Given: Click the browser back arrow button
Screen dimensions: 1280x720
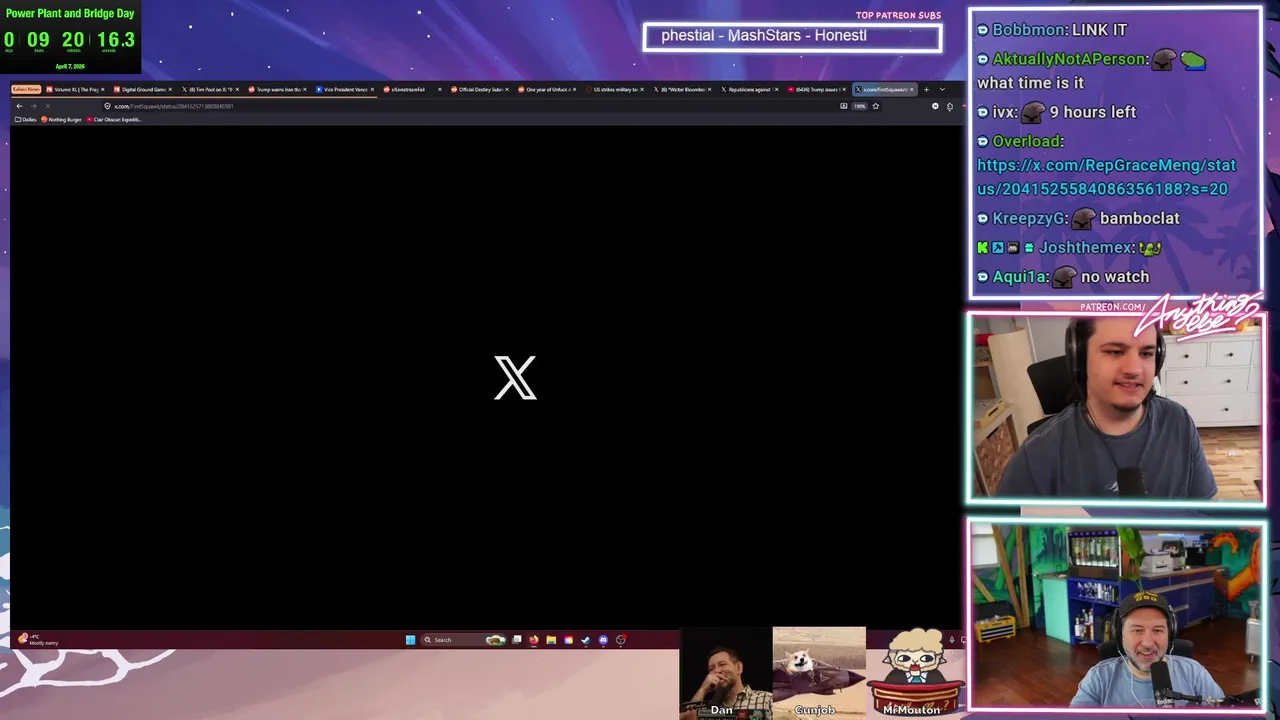Looking at the screenshot, I should tap(19, 106).
